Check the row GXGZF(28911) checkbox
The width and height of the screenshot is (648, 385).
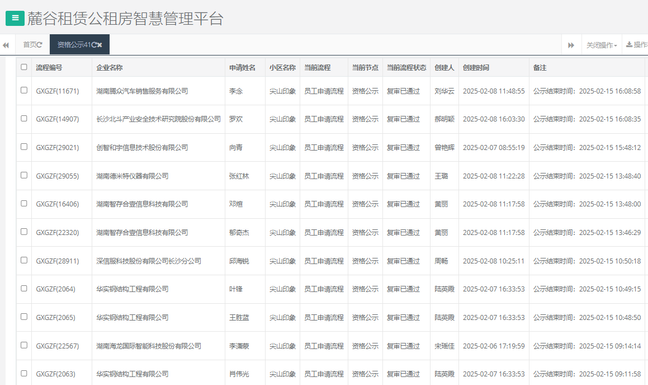point(24,260)
